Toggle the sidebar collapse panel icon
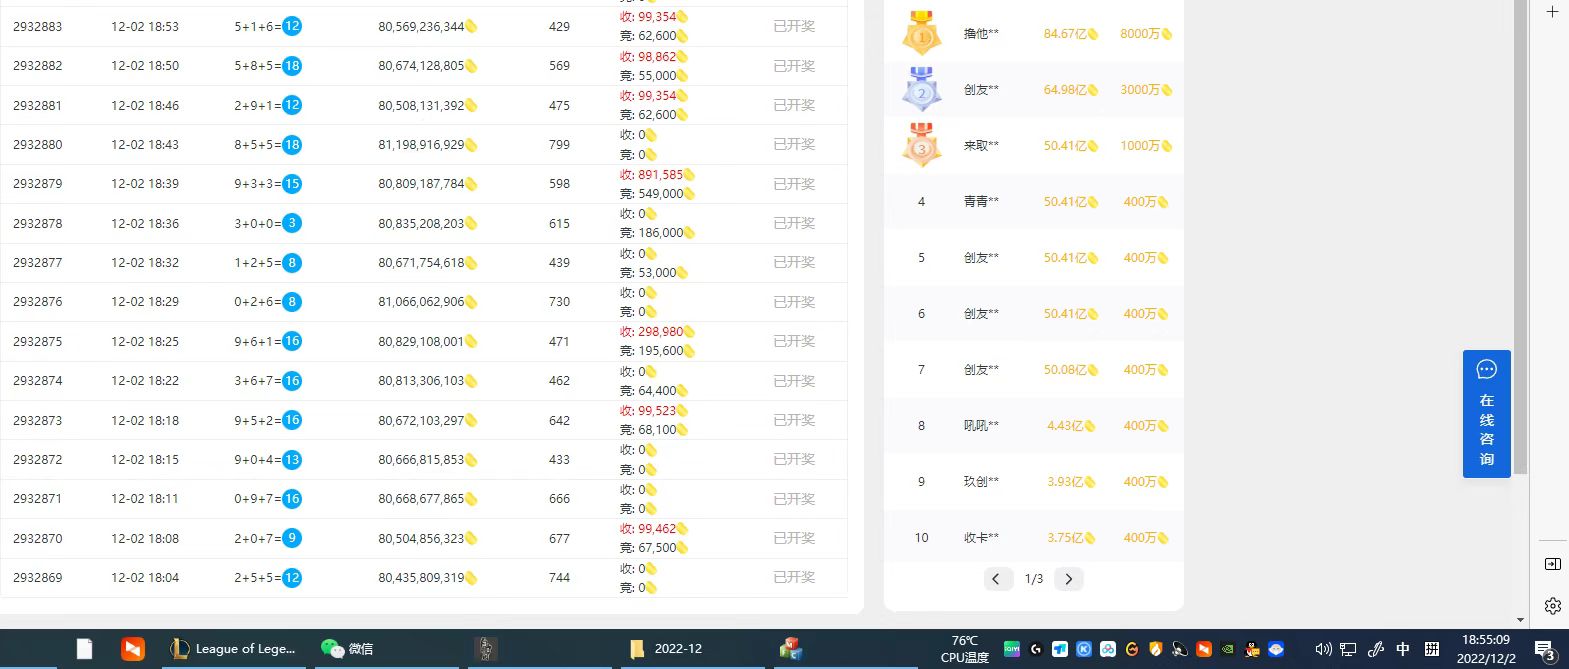This screenshot has width=1569, height=669. click(x=1552, y=564)
